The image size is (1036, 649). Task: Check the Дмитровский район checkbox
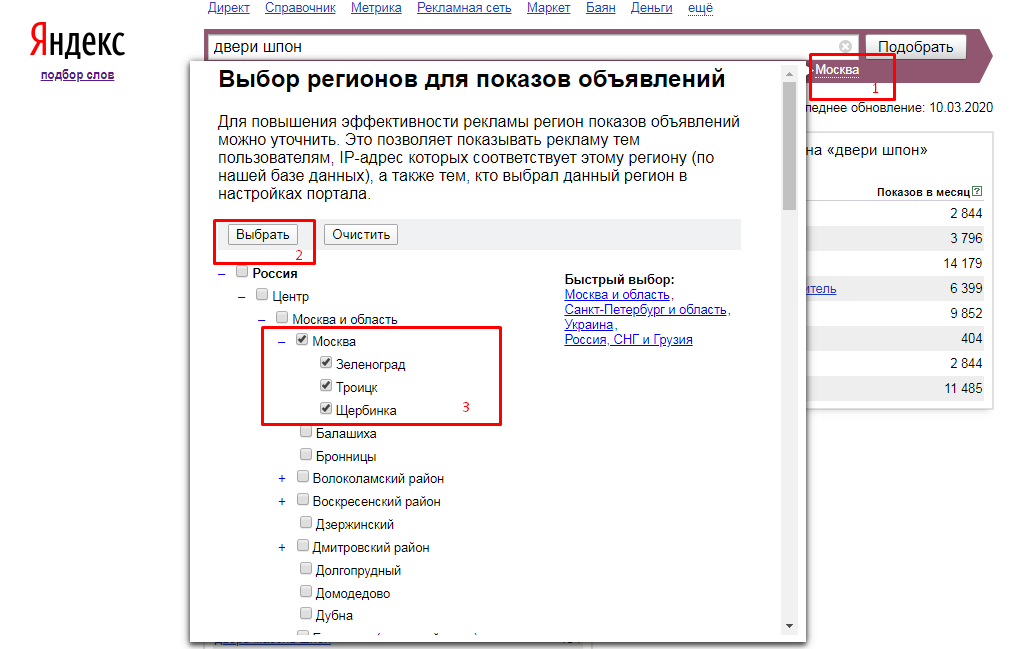pyautogui.click(x=303, y=546)
